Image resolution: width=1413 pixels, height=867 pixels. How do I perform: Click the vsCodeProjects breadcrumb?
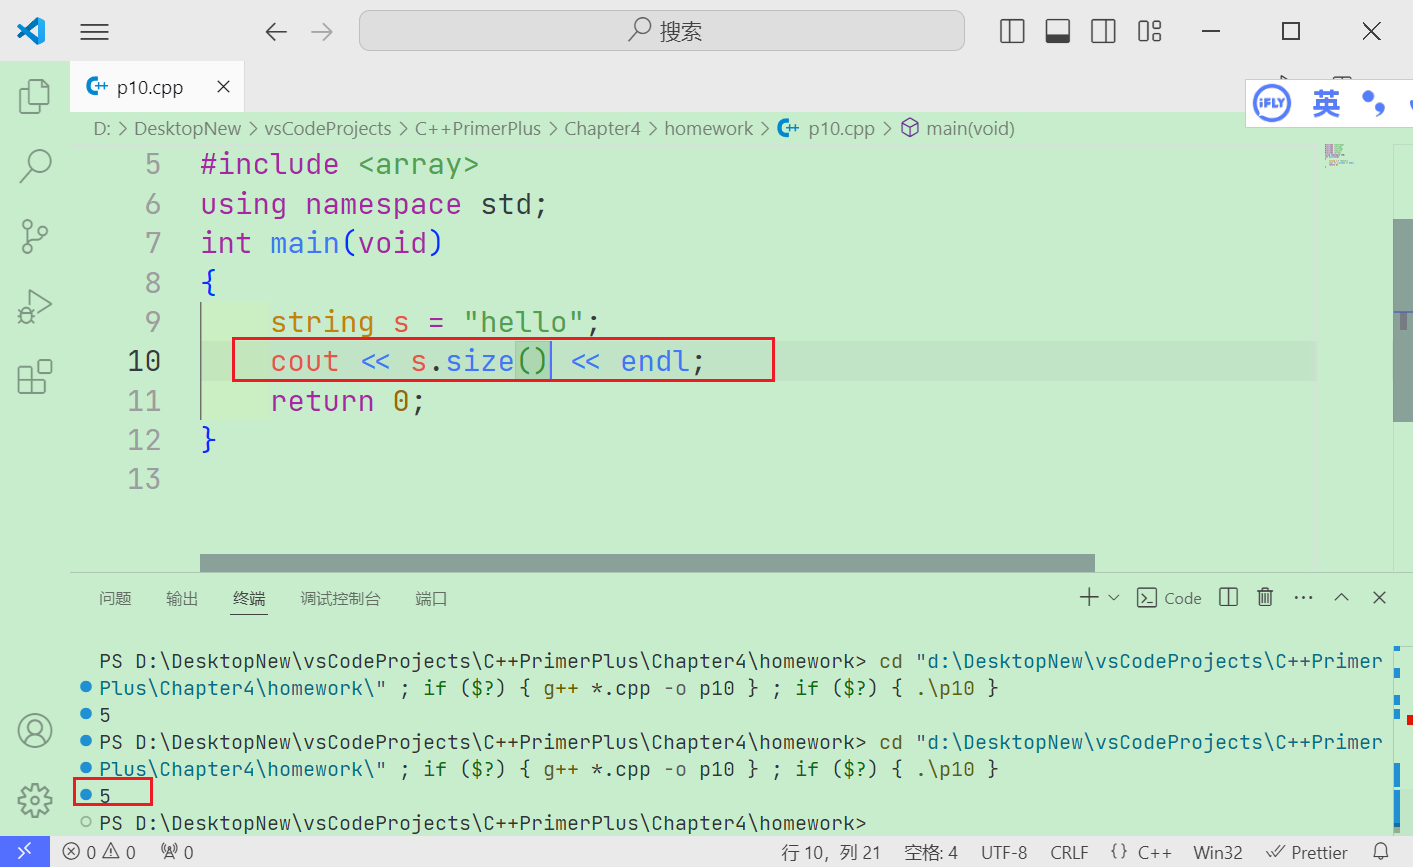coord(328,129)
